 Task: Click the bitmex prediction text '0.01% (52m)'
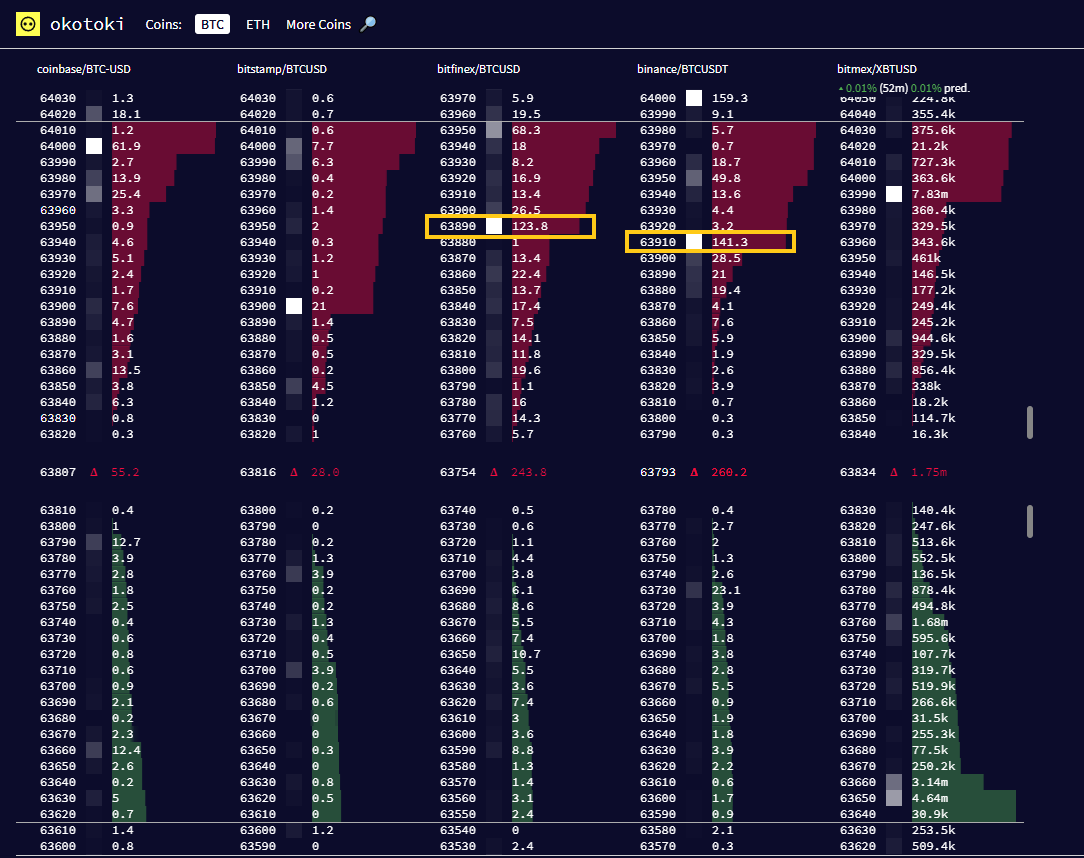[x=877, y=88]
